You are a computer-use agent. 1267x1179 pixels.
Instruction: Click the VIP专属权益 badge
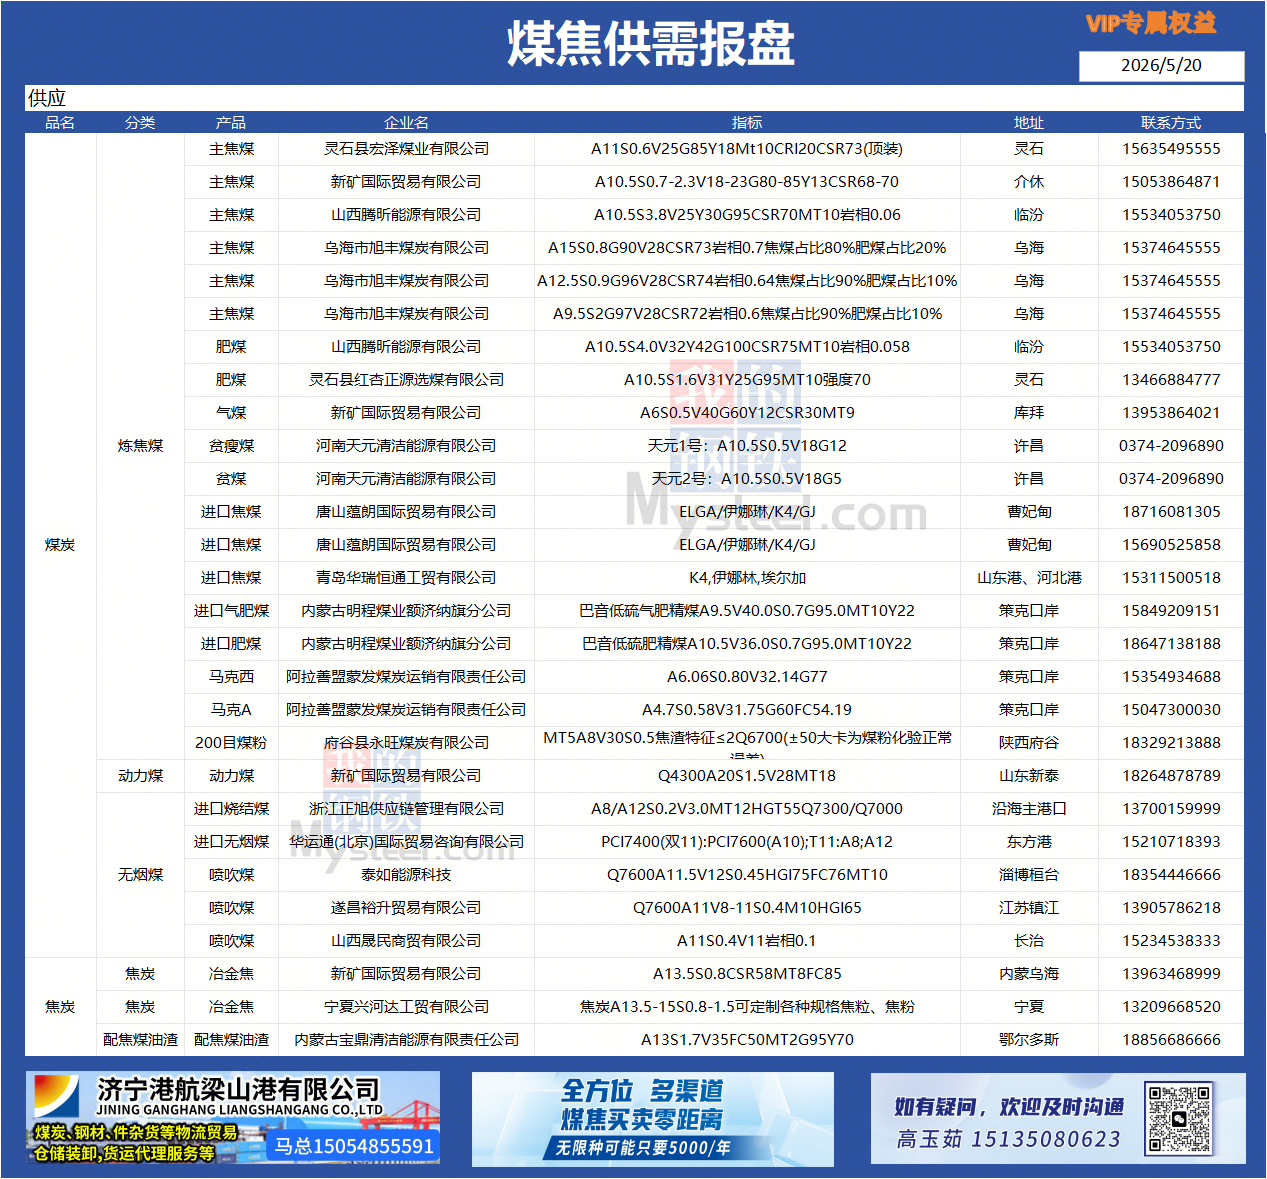(1151, 23)
